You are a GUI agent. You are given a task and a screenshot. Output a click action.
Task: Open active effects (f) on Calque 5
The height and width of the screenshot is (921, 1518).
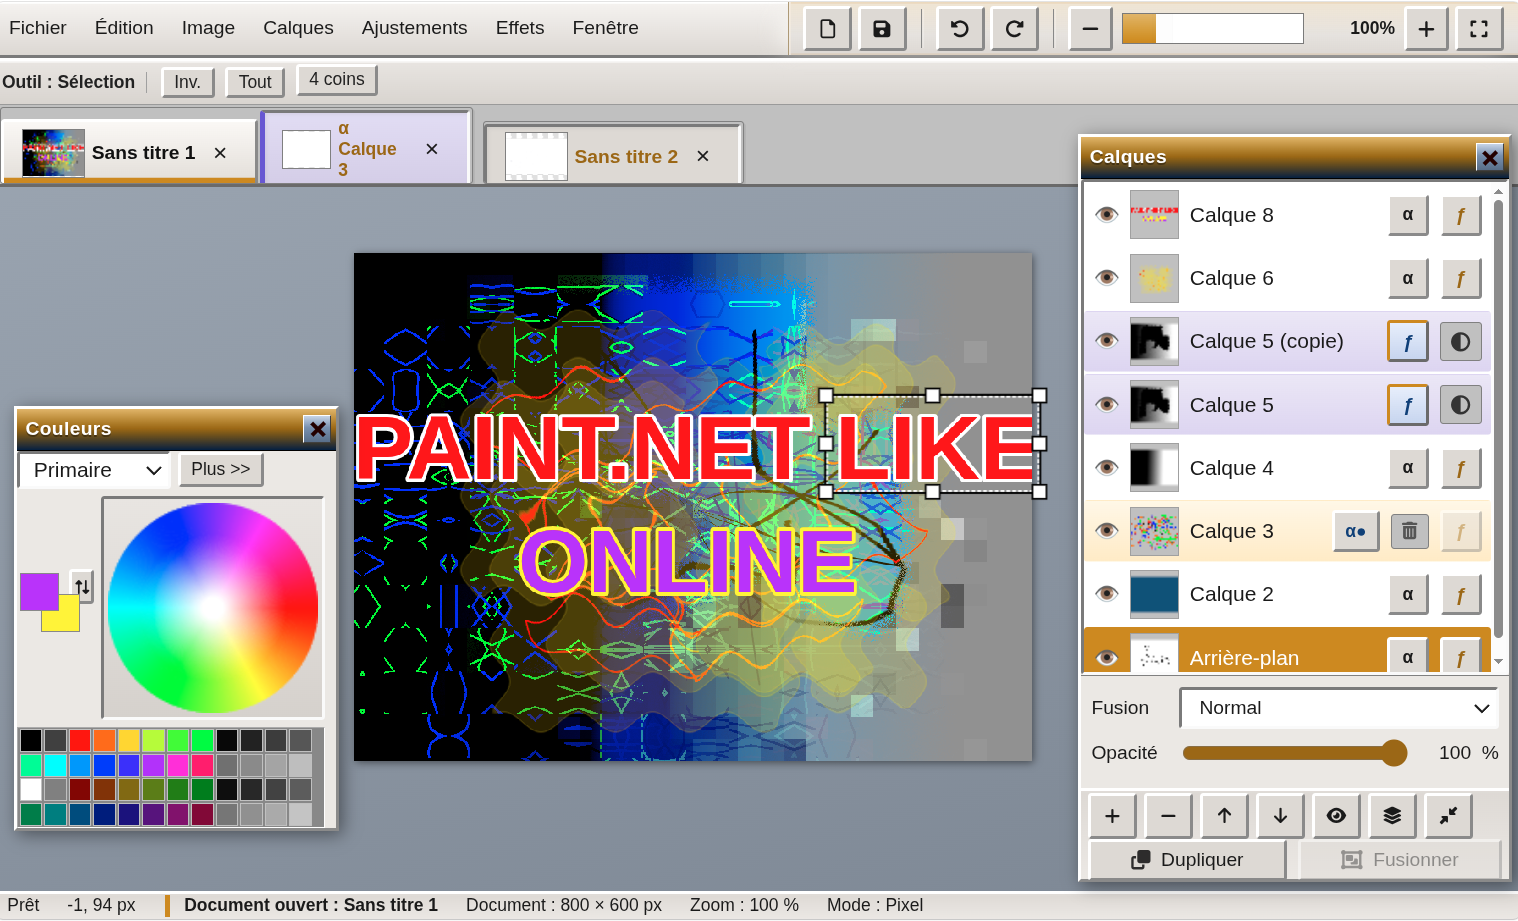[1408, 405]
